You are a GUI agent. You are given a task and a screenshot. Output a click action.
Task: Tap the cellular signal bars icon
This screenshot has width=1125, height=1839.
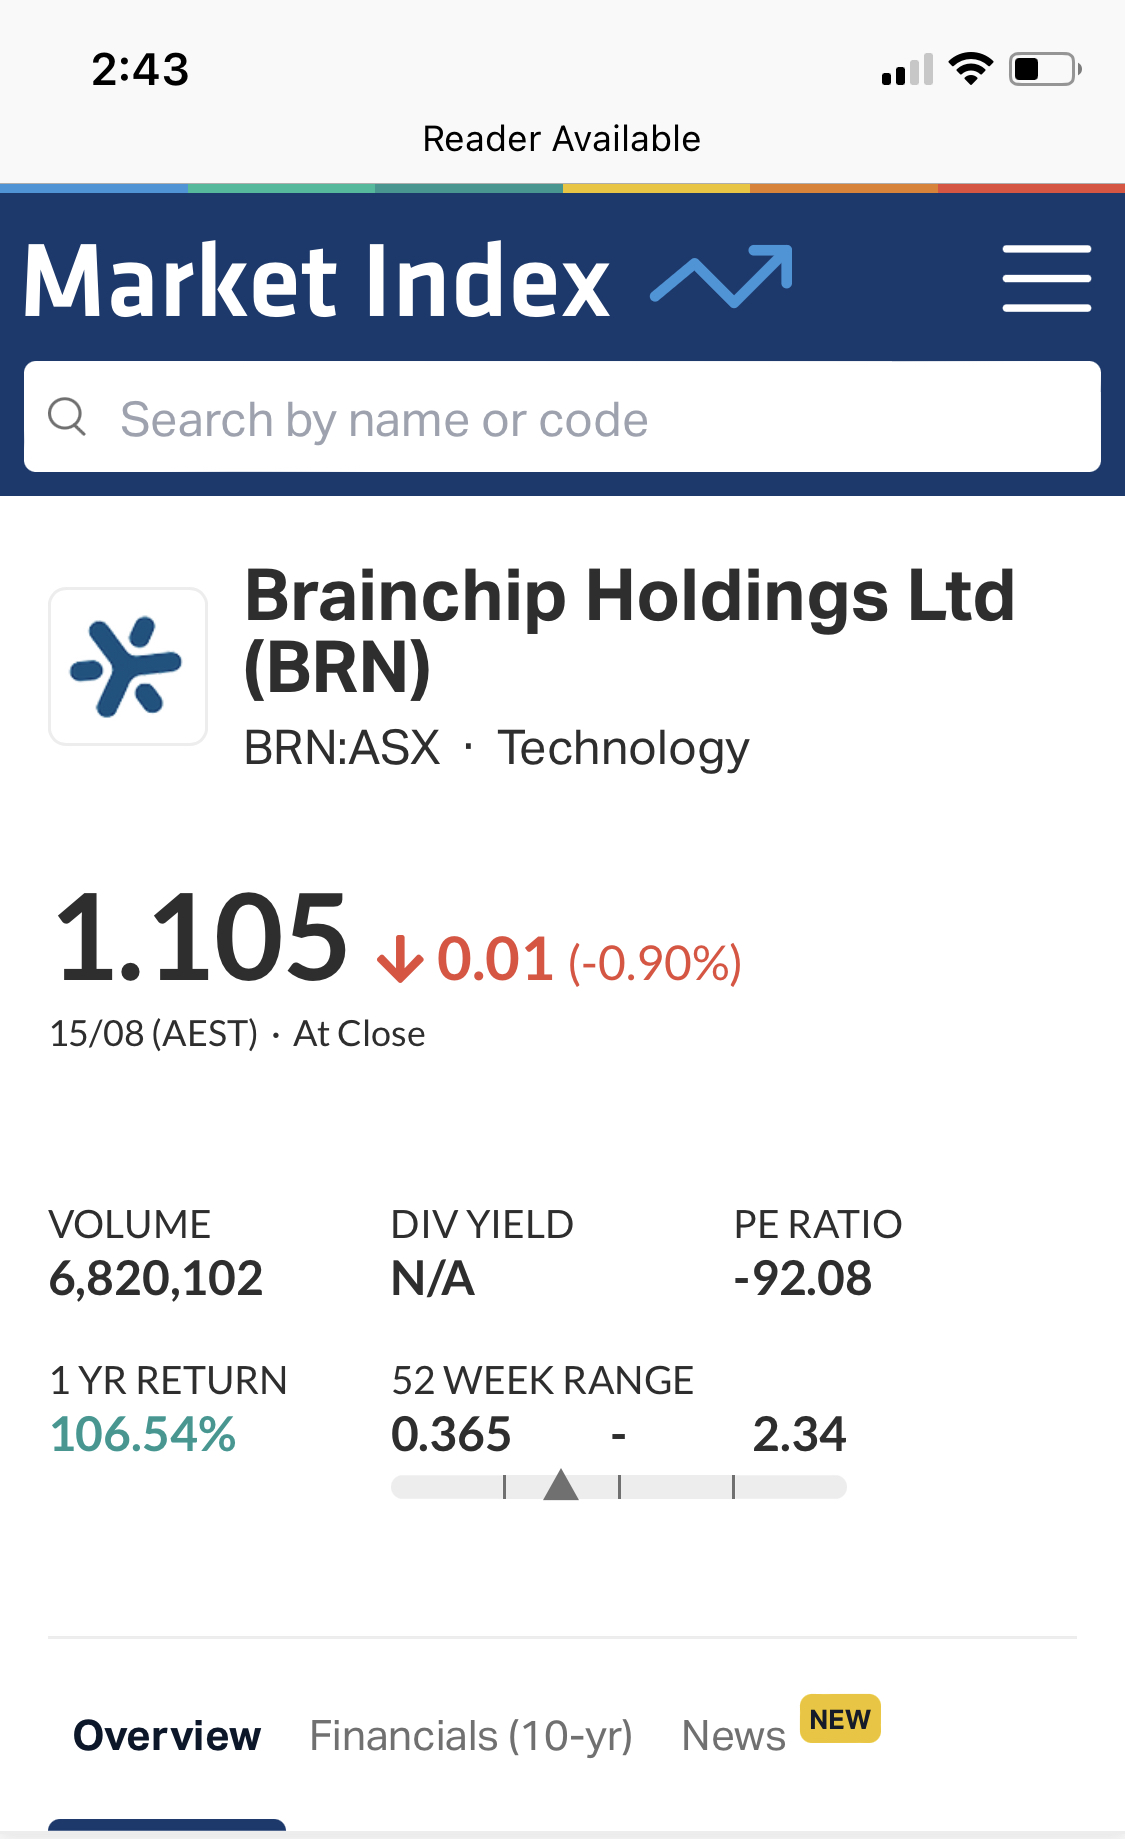[x=907, y=70]
